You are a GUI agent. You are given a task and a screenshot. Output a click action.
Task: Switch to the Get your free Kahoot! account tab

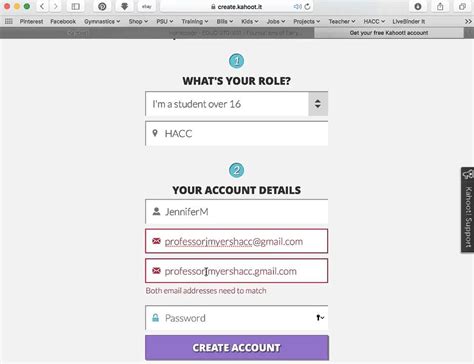(389, 33)
